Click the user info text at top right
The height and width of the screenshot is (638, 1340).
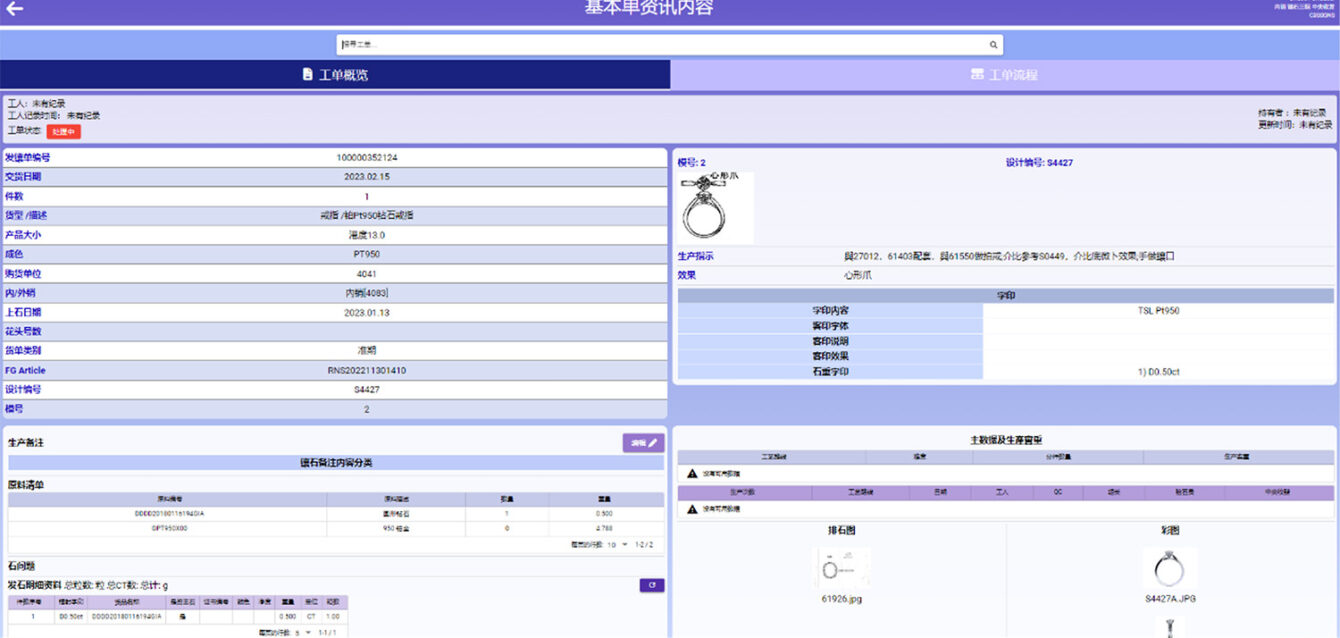(1304, 10)
